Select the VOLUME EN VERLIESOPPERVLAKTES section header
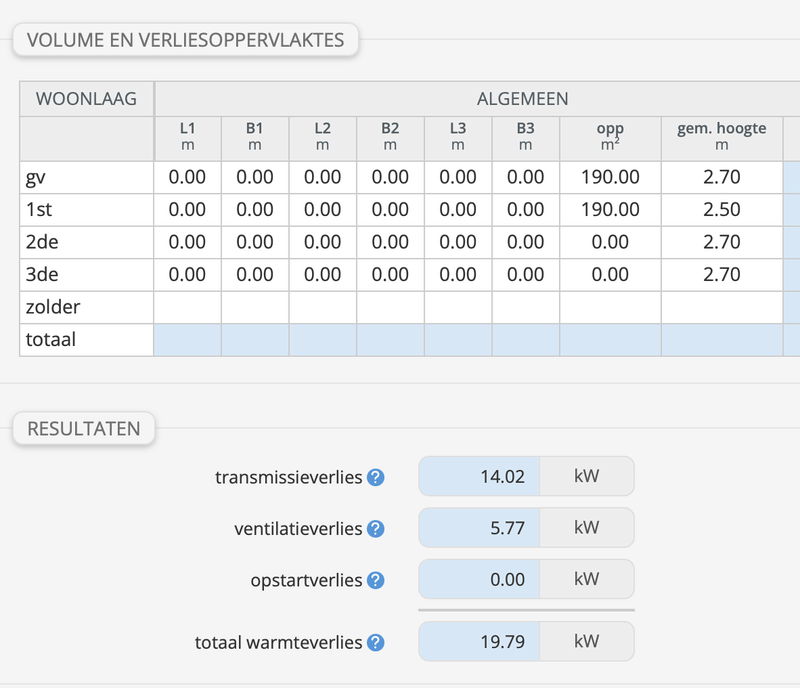The height and width of the screenshot is (688, 800). click(x=185, y=41)
